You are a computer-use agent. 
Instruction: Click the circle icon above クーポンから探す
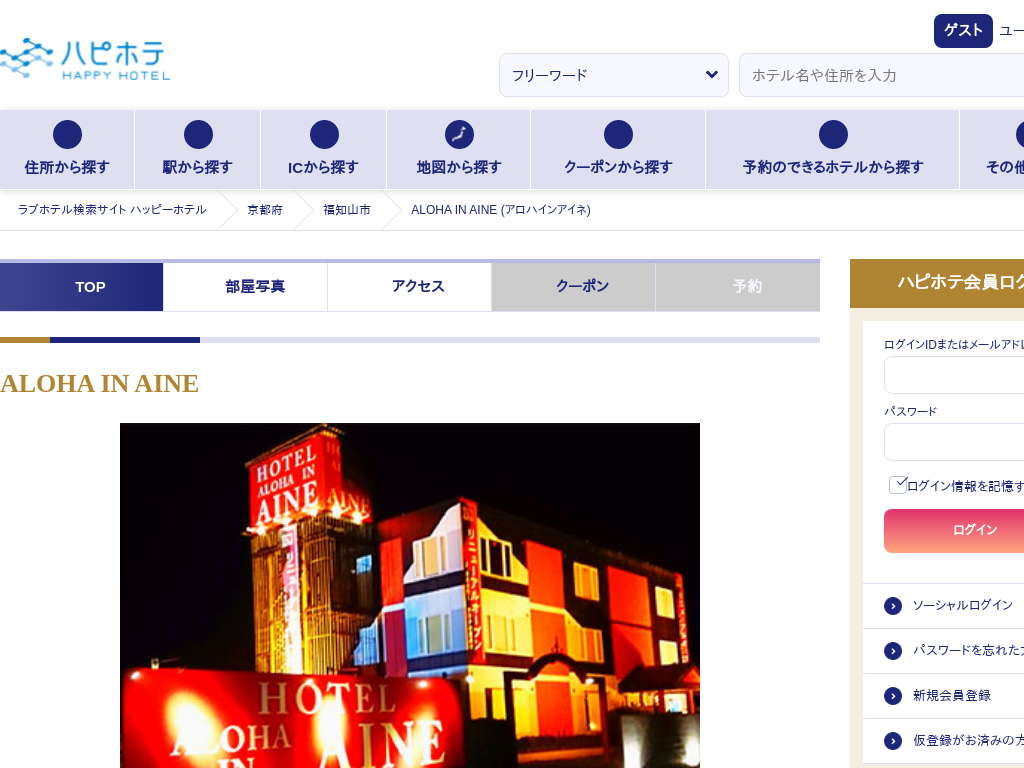click(x=618, y=135)
